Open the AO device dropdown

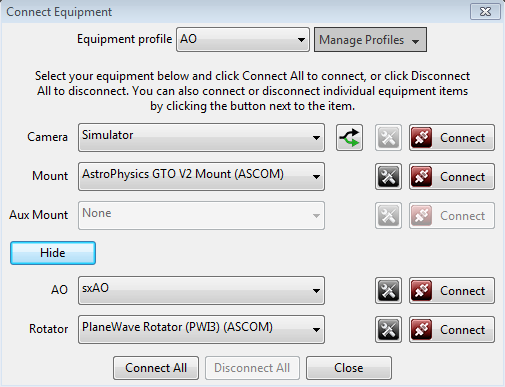201,291
